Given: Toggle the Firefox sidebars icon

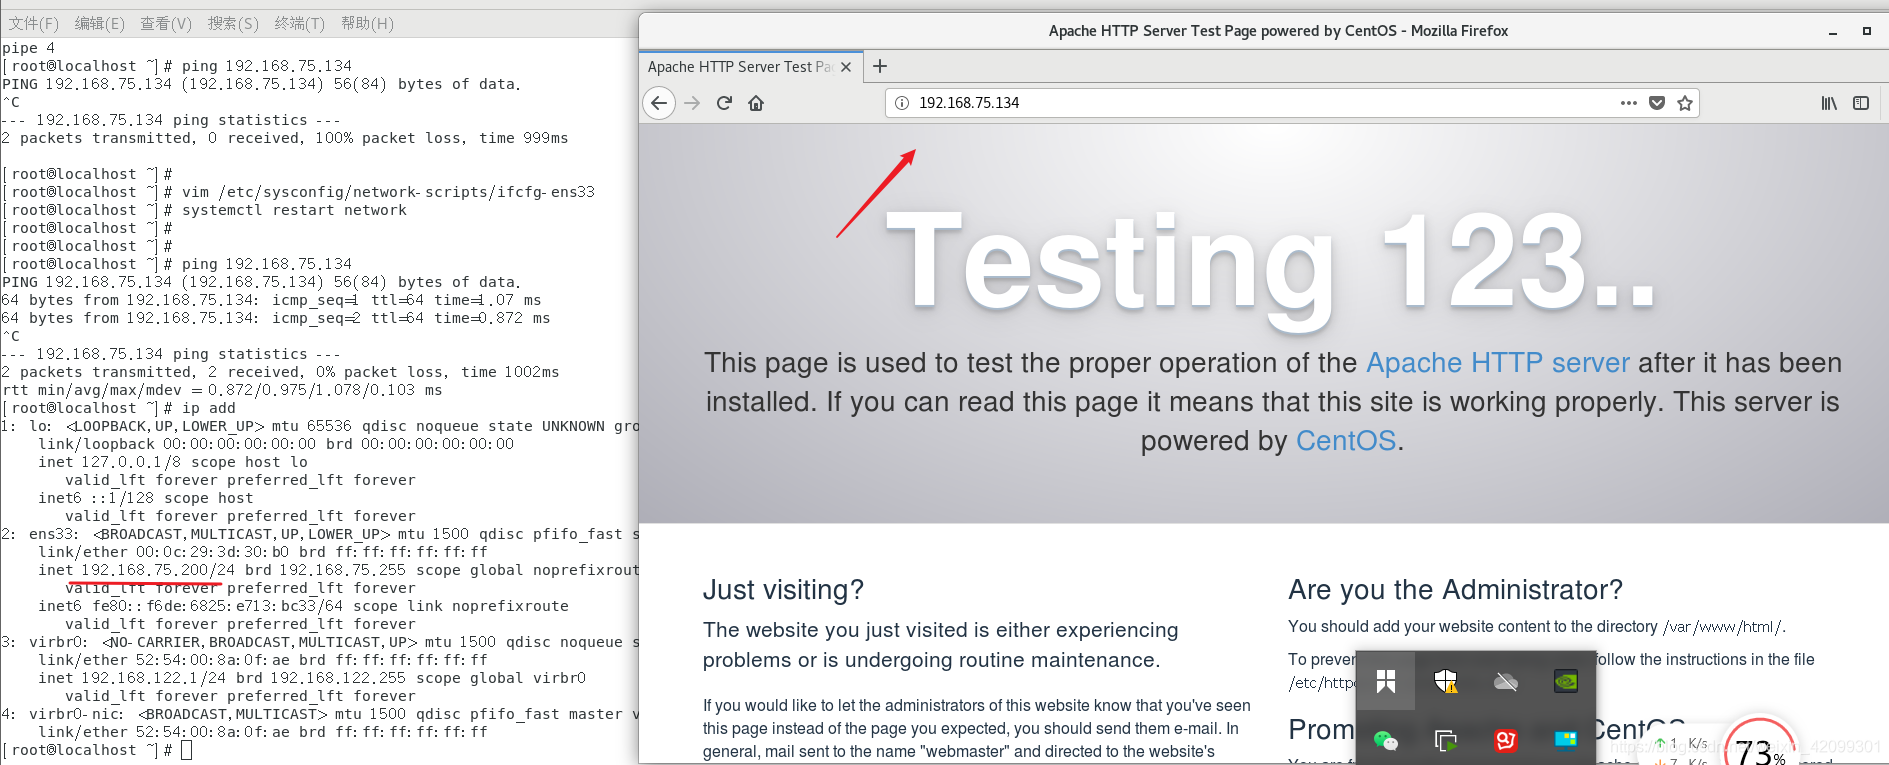Looking at the screenshot, I should (x=1861, y=103).
